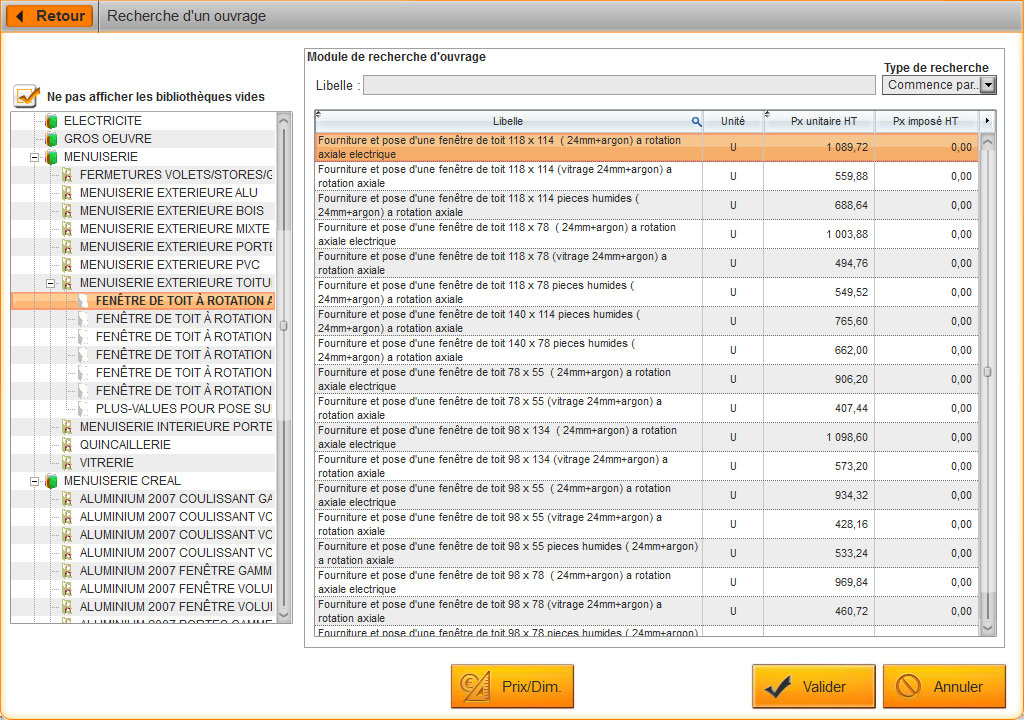Click the VITRERIE chapter icon
This screenshot has height=720, width=1024.
click(x=67, y=463)
